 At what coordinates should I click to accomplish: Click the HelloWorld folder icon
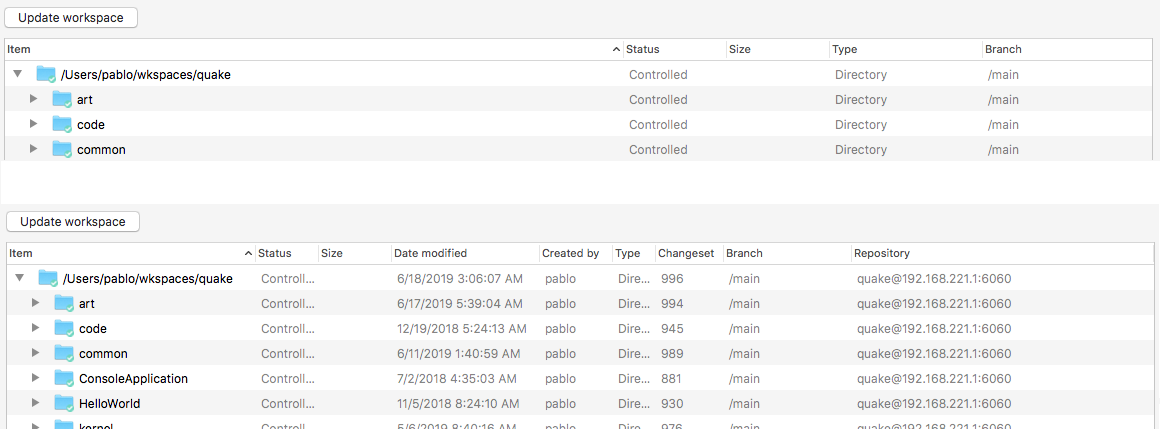click(x=64, y=403)
